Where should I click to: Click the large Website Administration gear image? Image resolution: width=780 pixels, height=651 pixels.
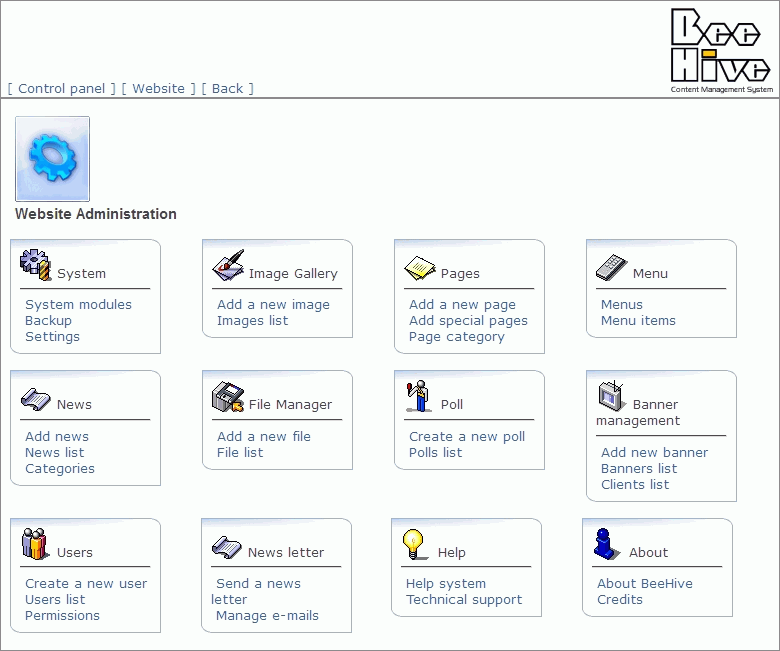(x=52, y=158)
